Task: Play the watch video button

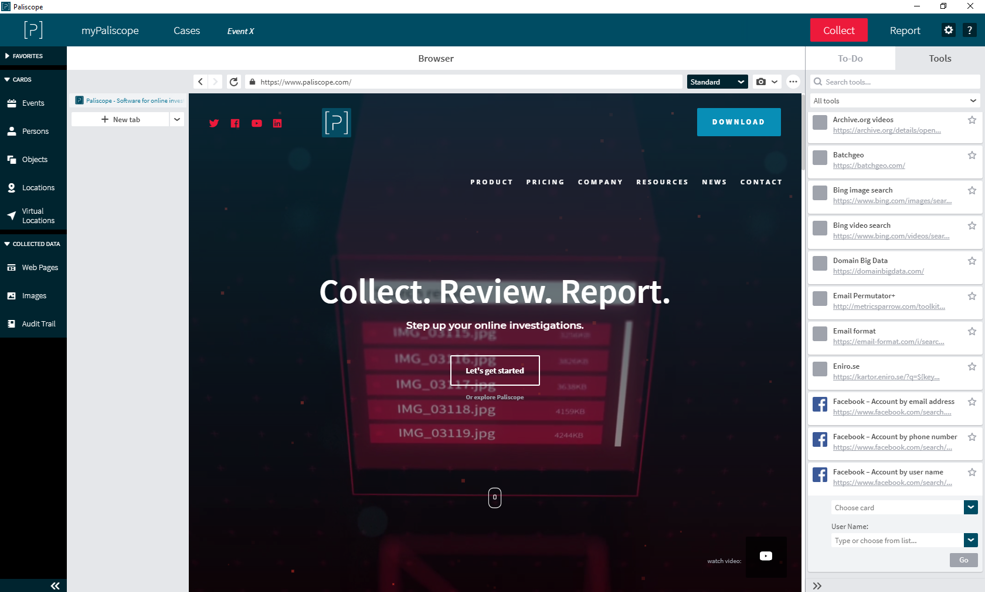Action: click(765, 556)
